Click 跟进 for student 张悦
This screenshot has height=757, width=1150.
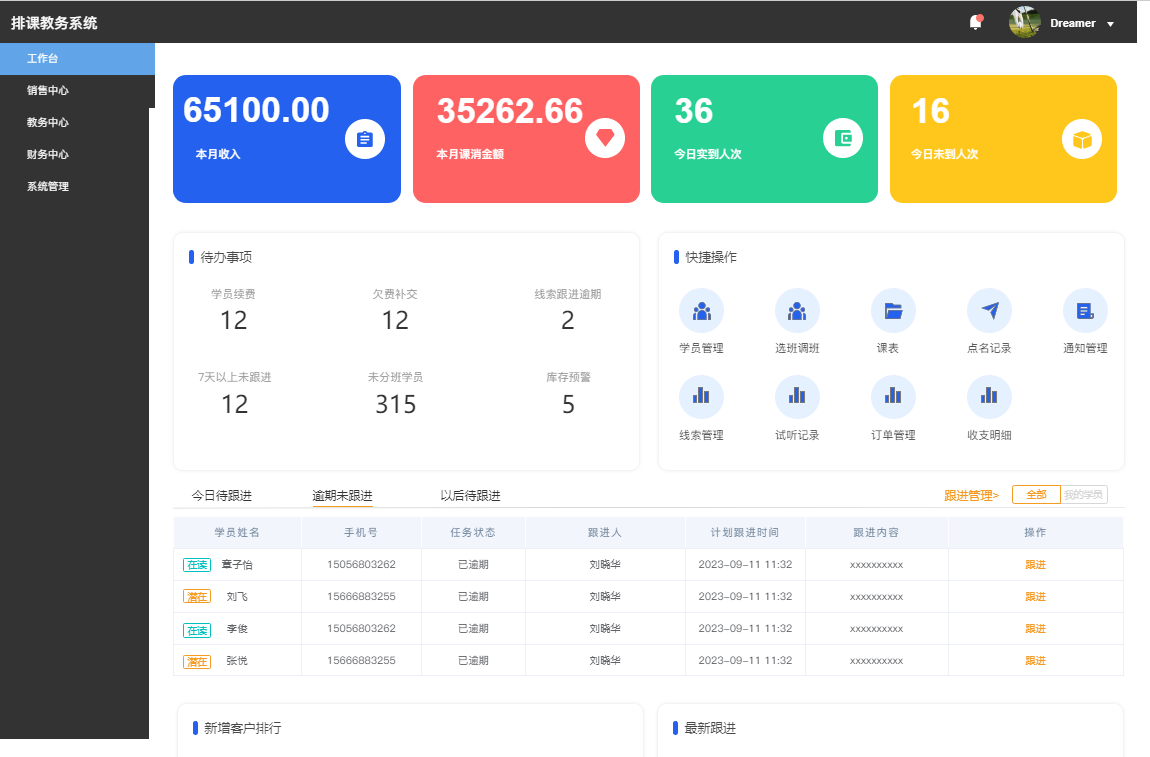click(1036, 661)
